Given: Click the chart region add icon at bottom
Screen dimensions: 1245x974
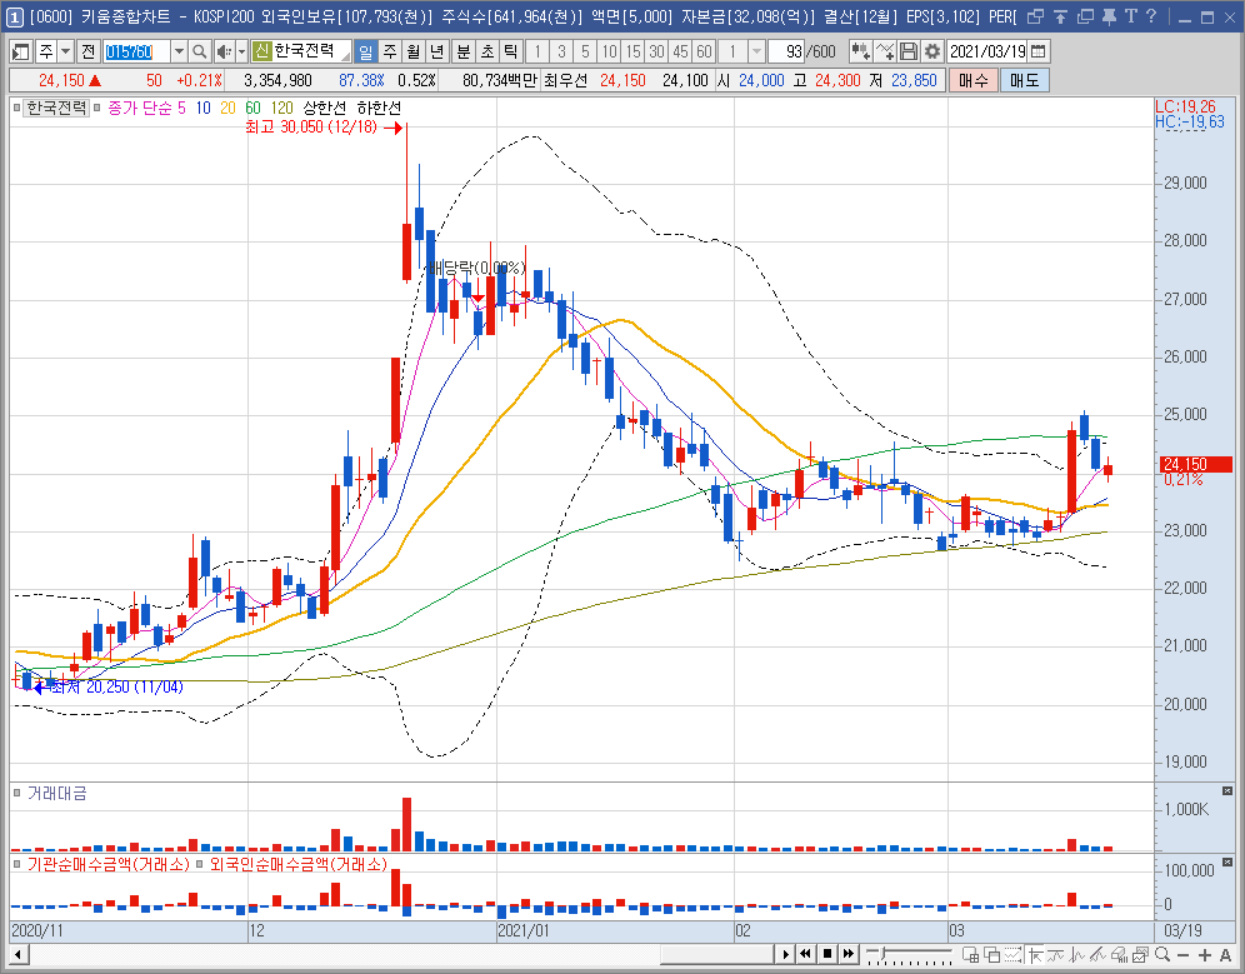Looking at the screenshot, I should 970,955.
